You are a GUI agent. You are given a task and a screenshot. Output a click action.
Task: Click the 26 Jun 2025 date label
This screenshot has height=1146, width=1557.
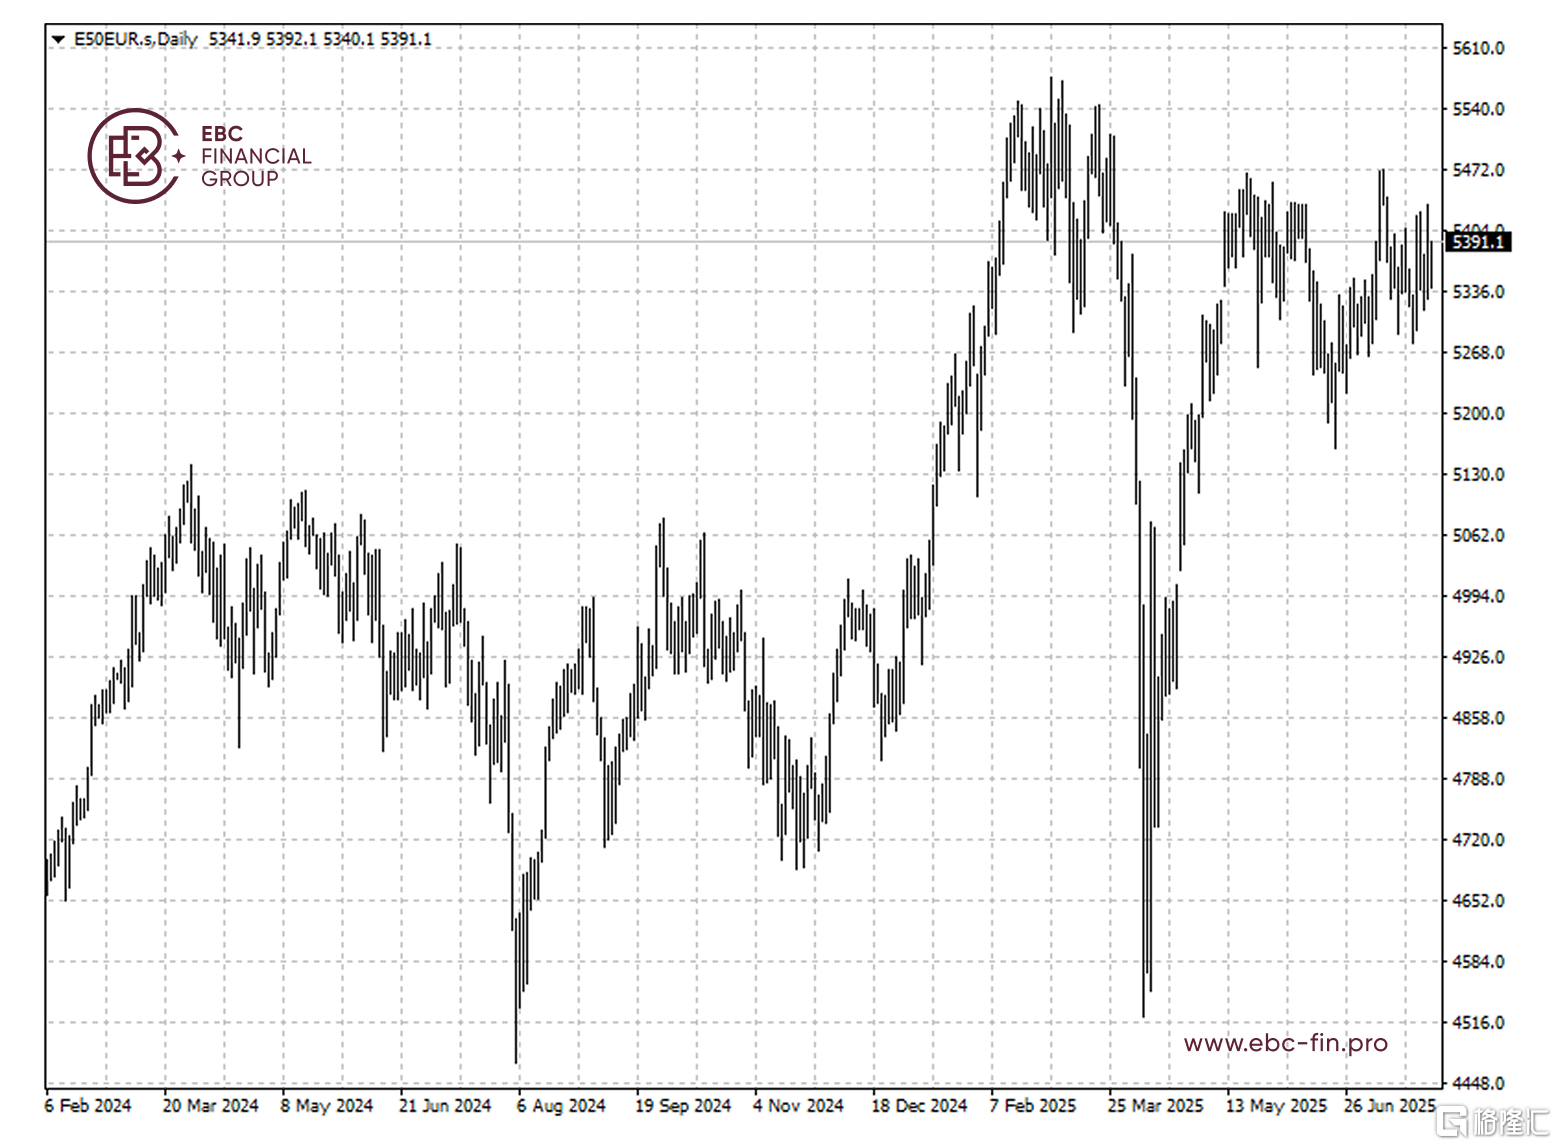pos(1390,1106)
